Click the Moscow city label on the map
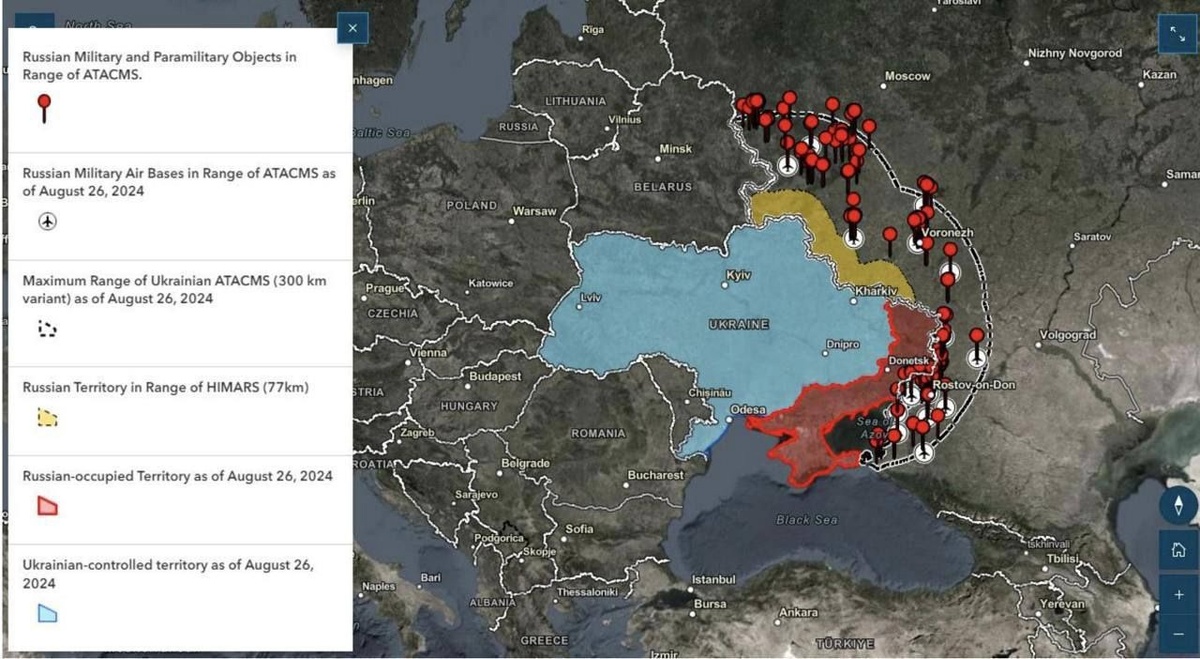Image resolution: width=1200 pixels, height=659 pixels. (x=907, y=76)
